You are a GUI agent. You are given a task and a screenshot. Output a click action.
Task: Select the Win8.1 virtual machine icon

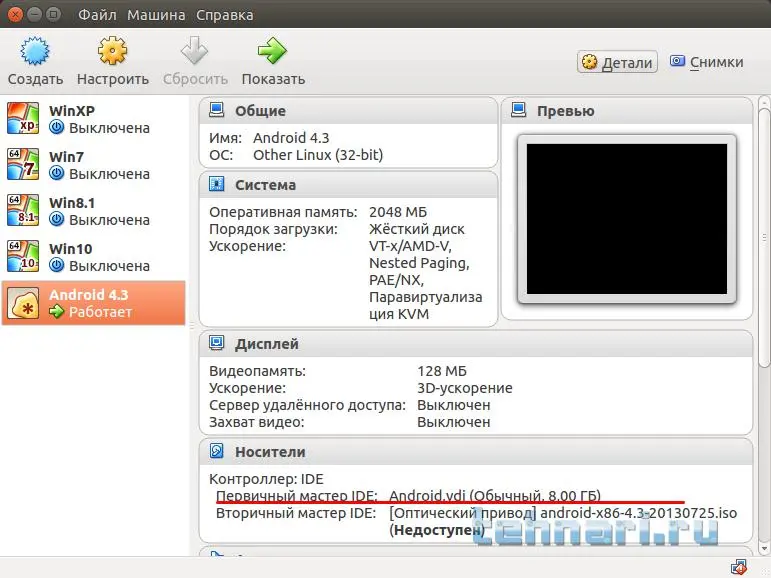pos(23,210)
